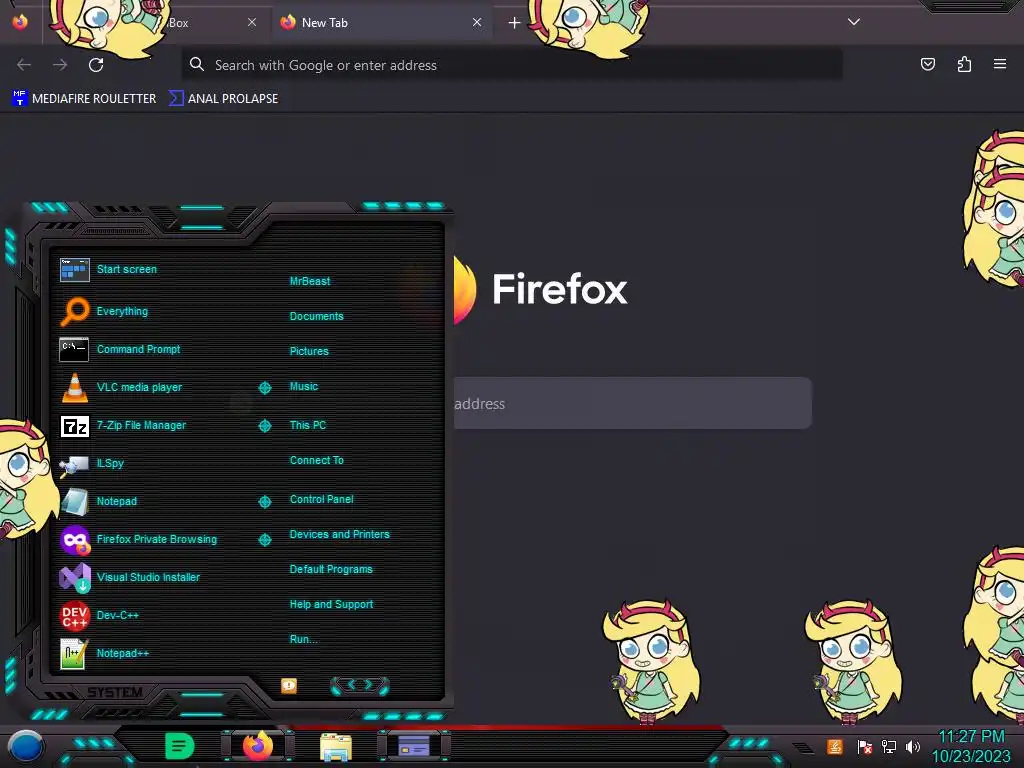Open MrBeast user folder link

(x=310, y=281)
